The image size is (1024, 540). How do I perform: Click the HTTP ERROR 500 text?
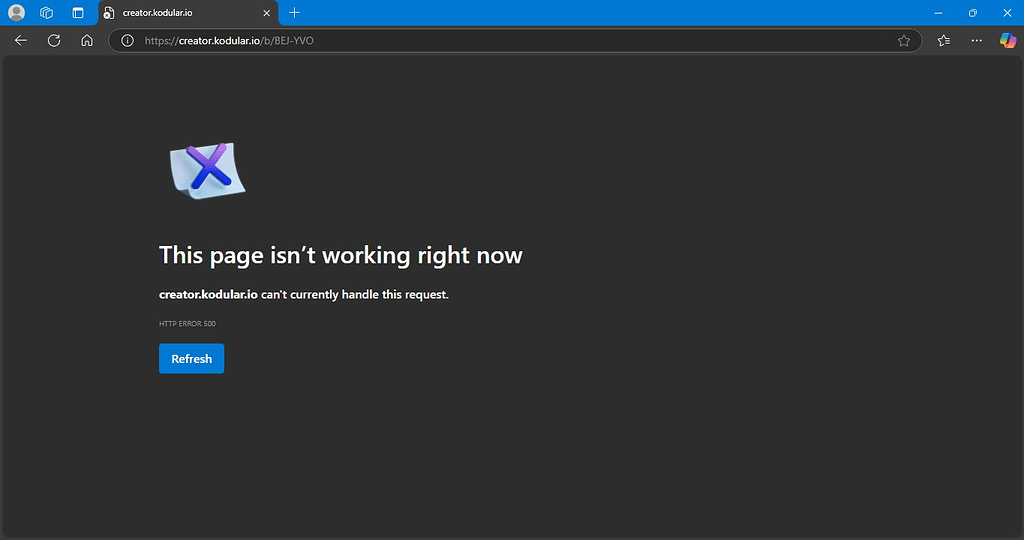[x=187, y=324]
